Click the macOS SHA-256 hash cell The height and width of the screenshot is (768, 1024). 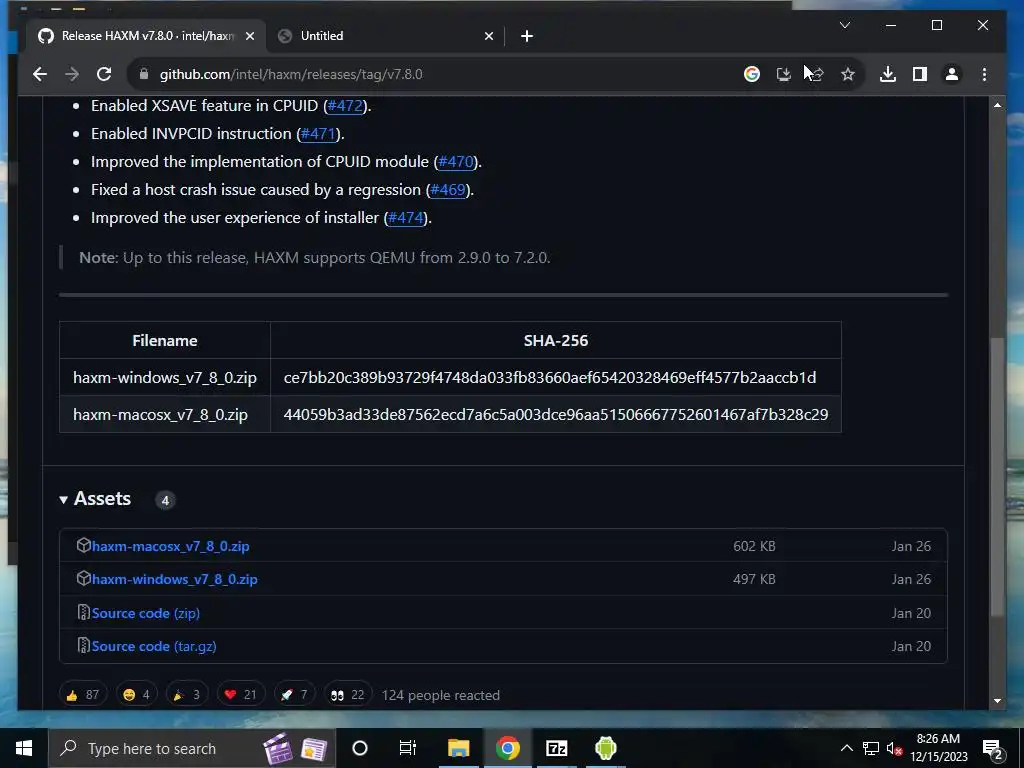pyautogui.click(x=556, y=415)
